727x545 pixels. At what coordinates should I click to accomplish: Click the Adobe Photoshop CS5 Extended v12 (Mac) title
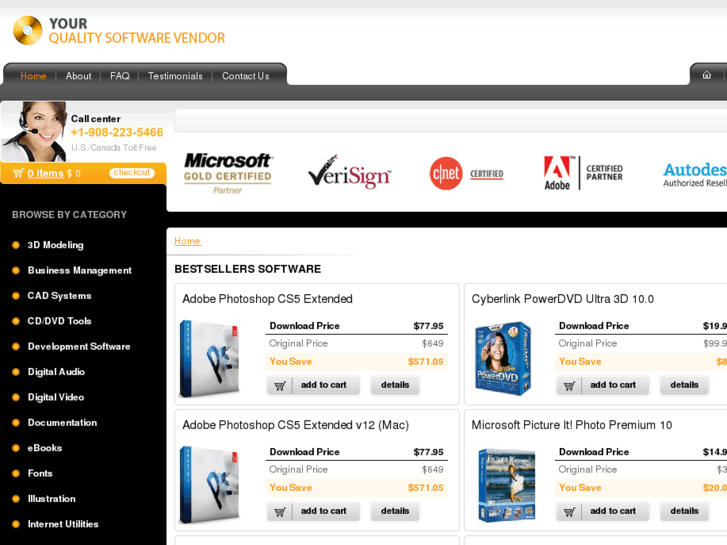pos(295,425)
